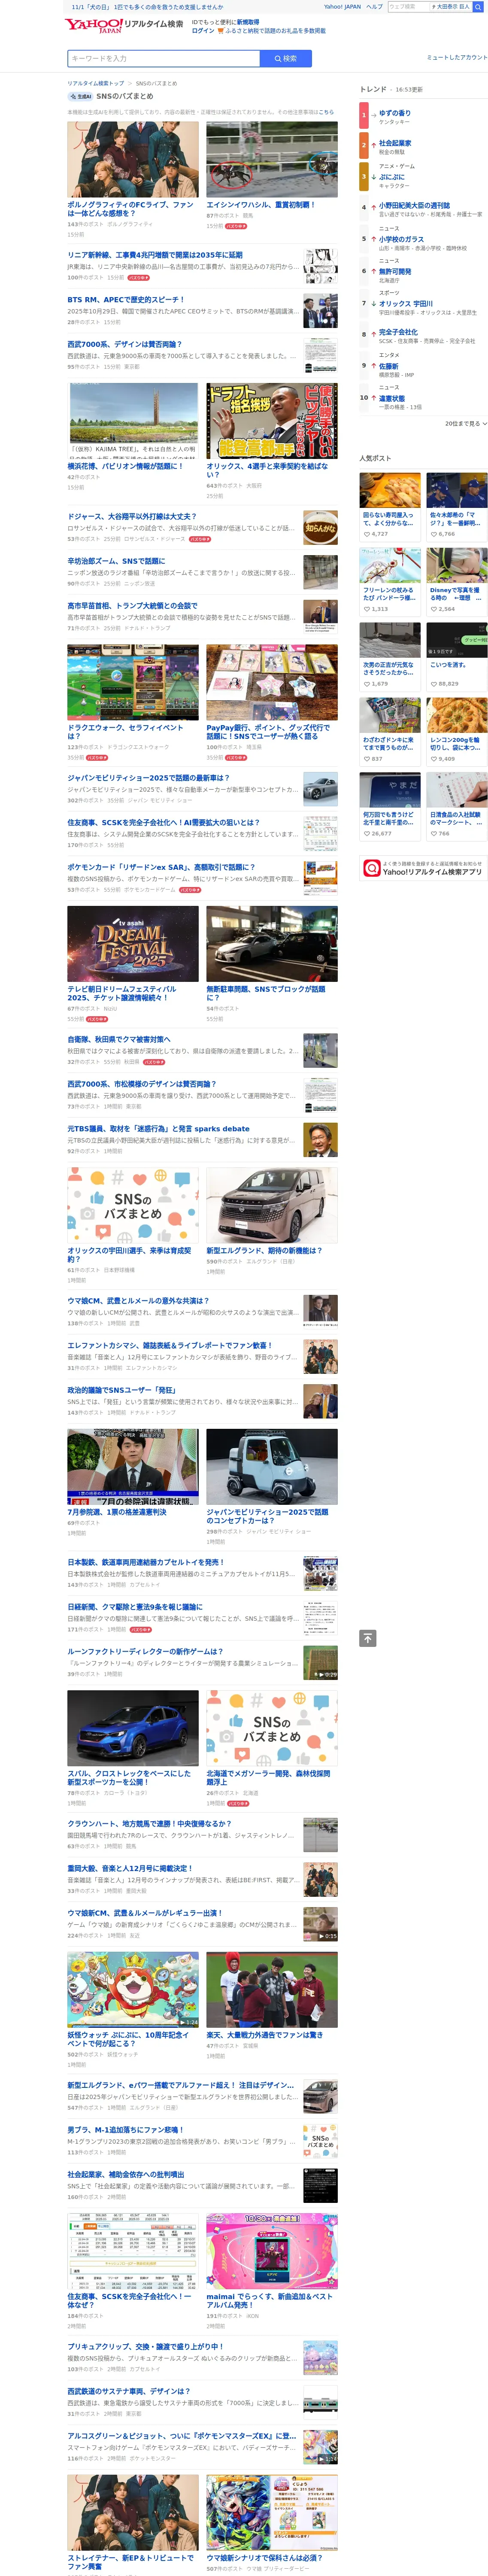Viewport: 488px width, 2576px height.
Task: Play the 妖怪ウォッチ ぷにぷに video thumbnail
Action: 133,1989
